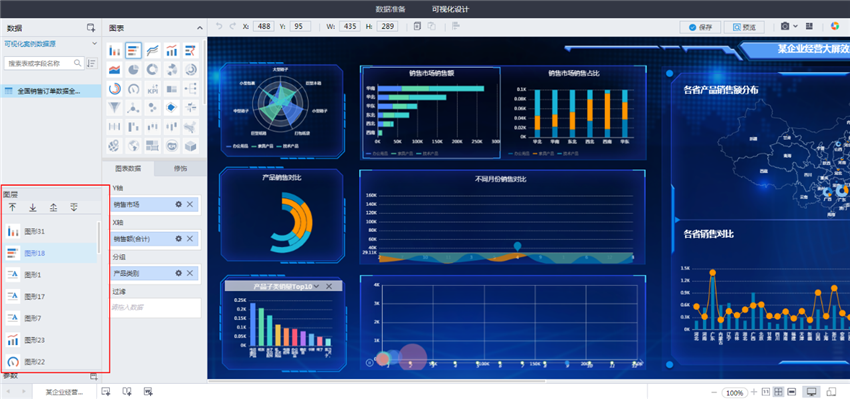The height and width of the screenshot is (399, 850).
Task: Select the rose chart type icon
Action: pyautogui.click(x=171, y=70)
